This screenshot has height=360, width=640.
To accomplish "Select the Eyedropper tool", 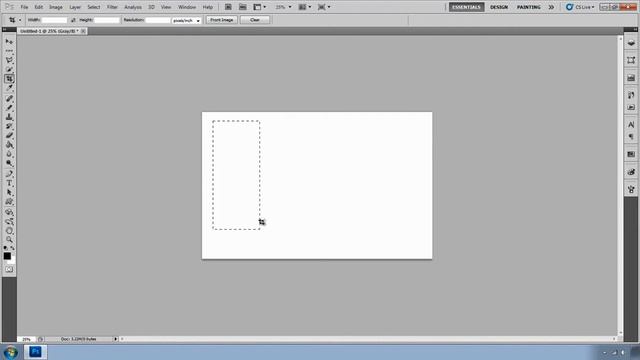I will (x=9, y=88).
